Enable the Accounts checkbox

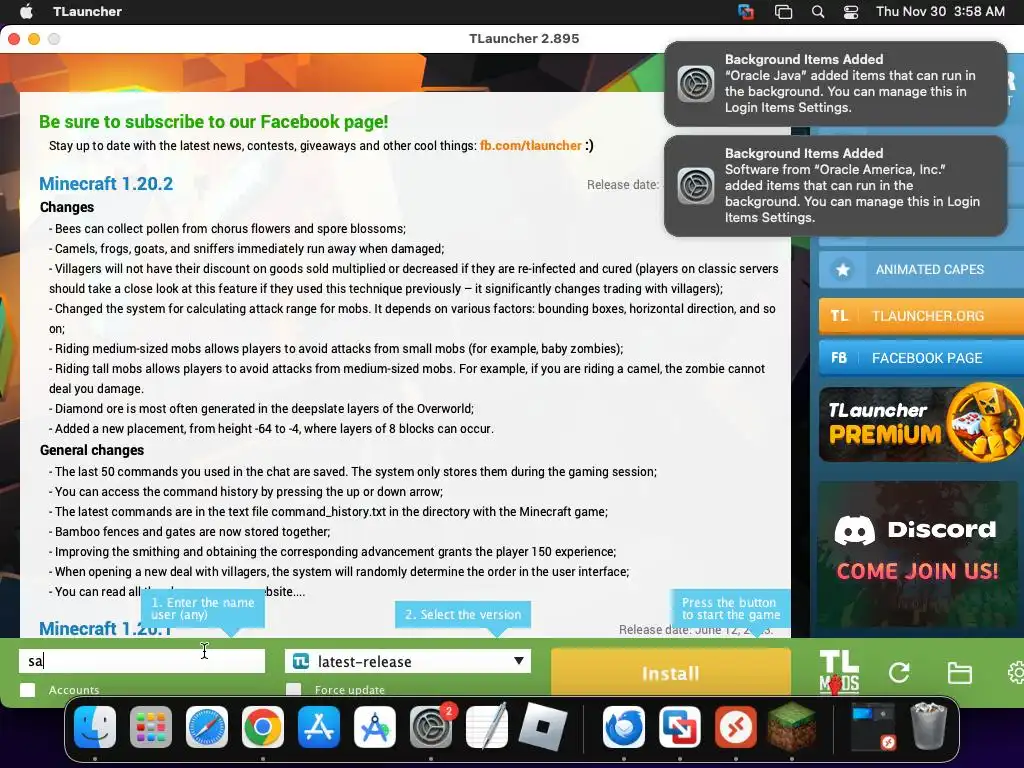pyautogui.click(x=27, y=690)
